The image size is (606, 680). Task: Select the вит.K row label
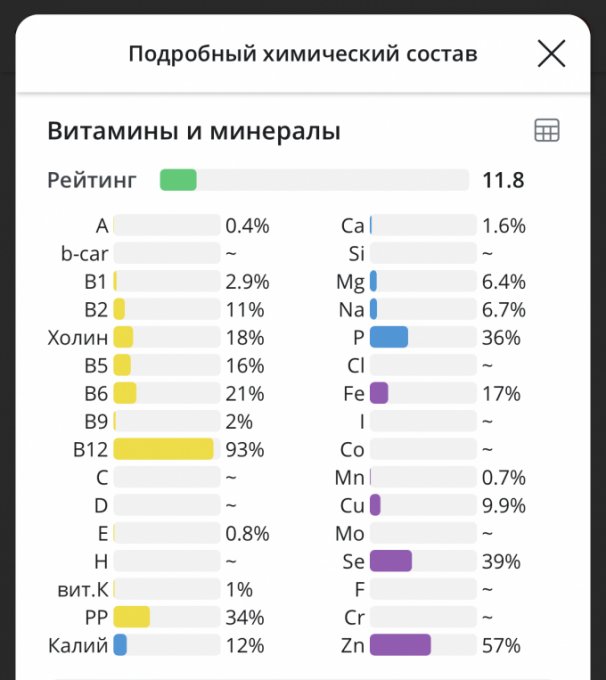[x=84, y=589]
